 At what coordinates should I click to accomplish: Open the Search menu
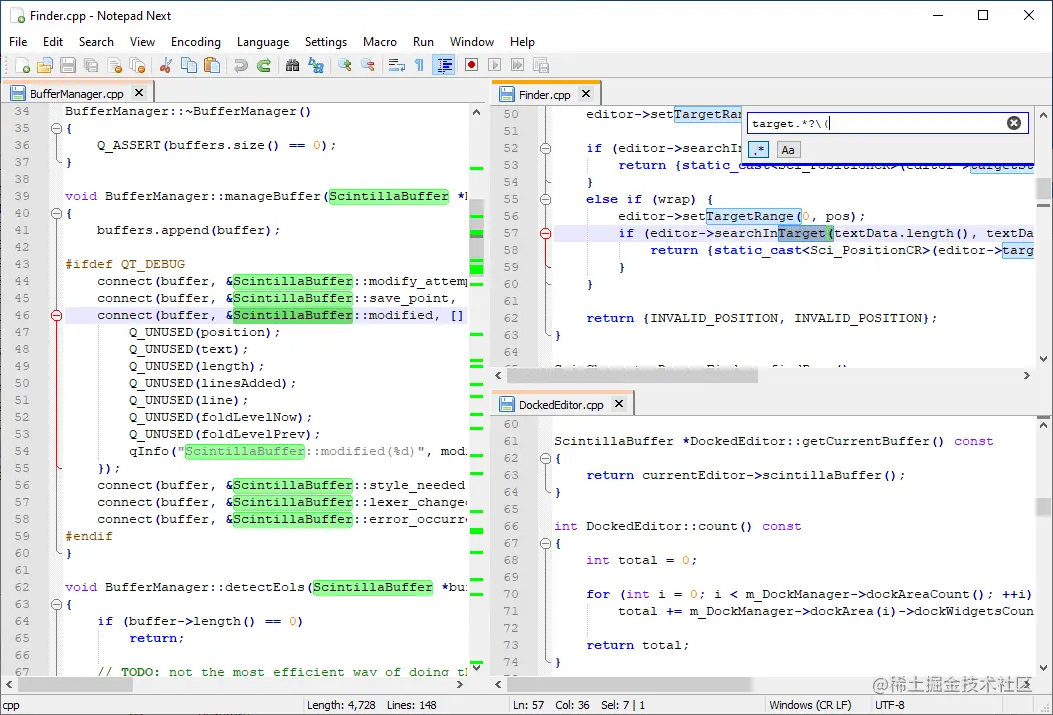pyautogui.click(x=96, y=42)
